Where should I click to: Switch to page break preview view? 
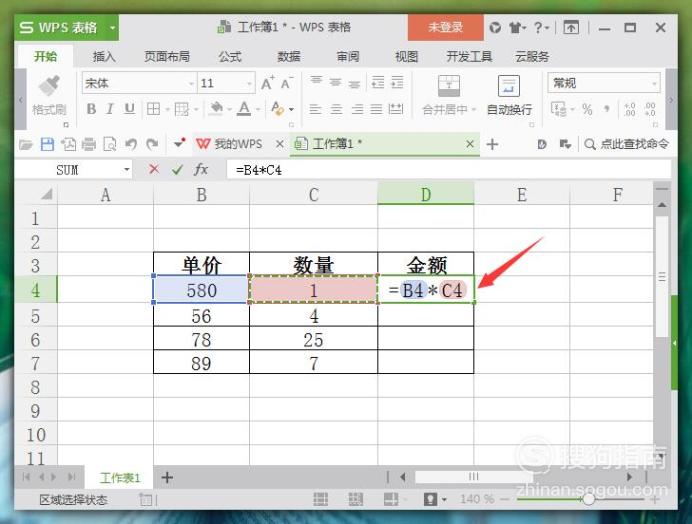(x=356, y=499)
